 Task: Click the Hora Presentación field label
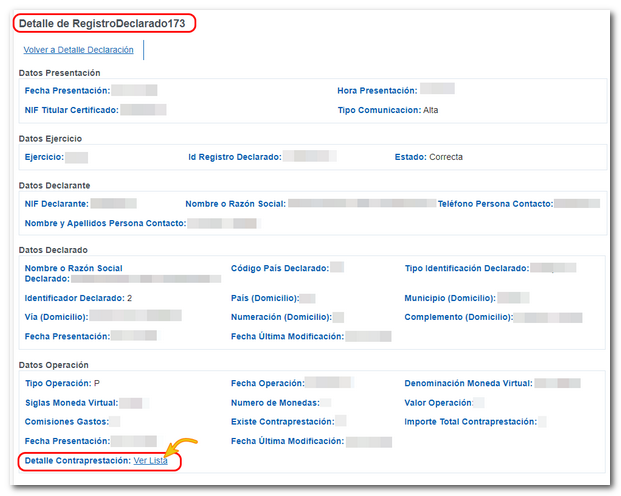click(376, 91)
